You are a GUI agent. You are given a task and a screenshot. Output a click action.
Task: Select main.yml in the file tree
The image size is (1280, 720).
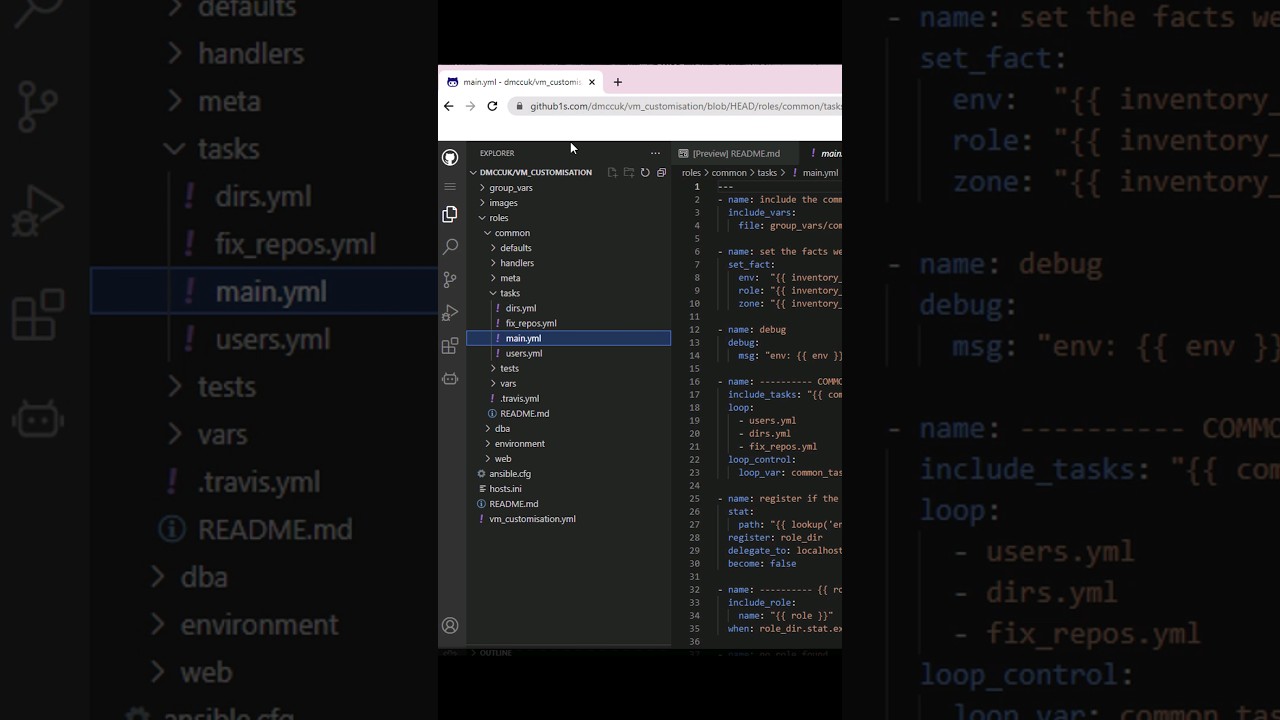coord(568,338)
